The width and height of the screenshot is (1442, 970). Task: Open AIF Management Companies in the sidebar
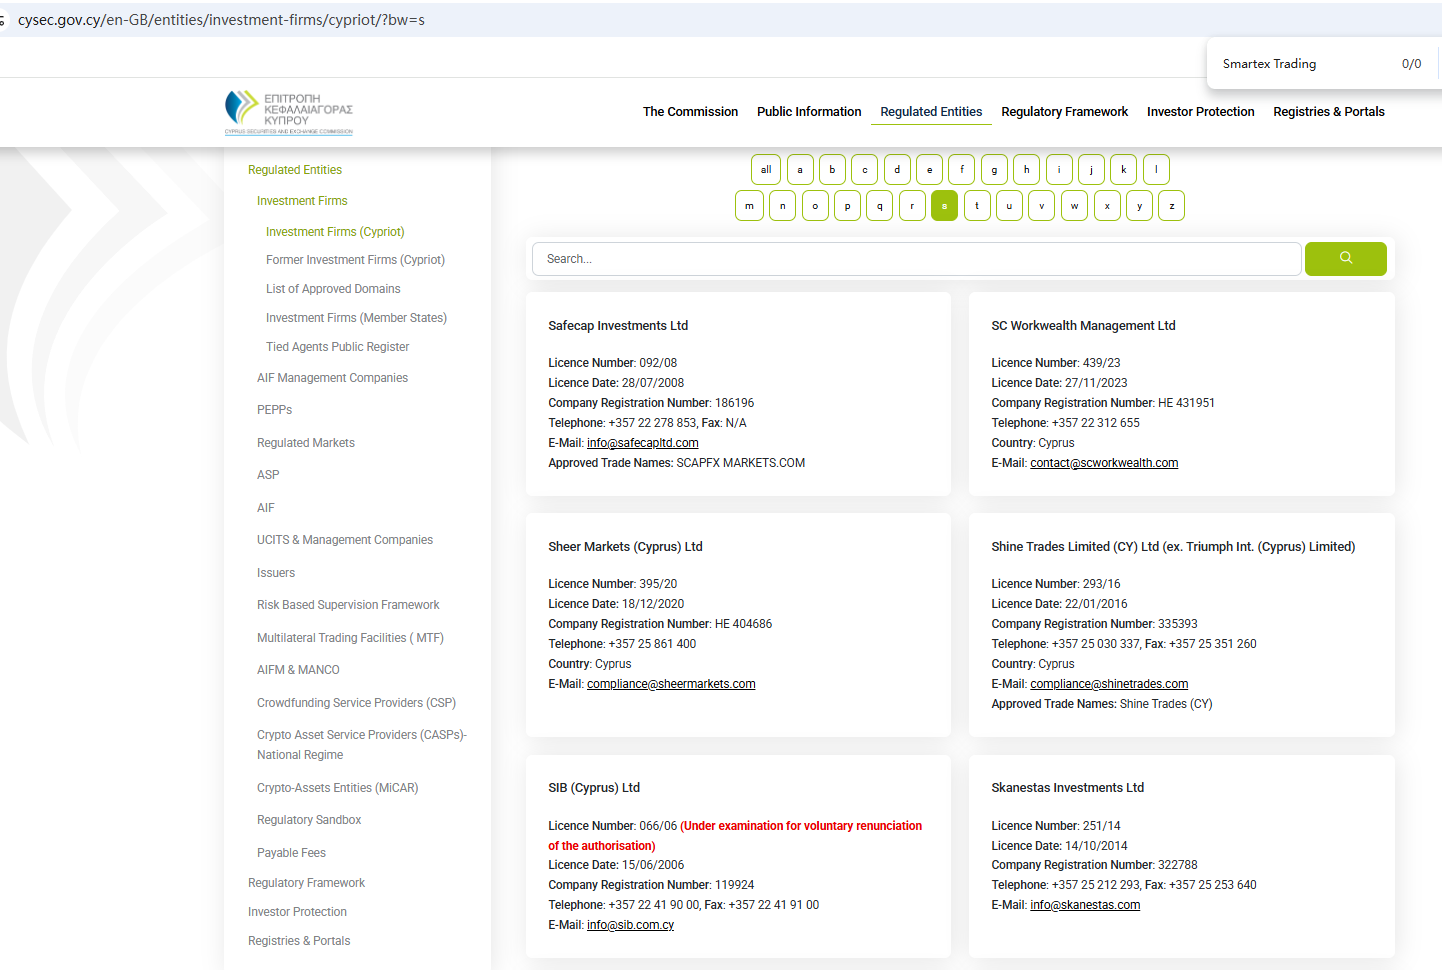(332, 378)
